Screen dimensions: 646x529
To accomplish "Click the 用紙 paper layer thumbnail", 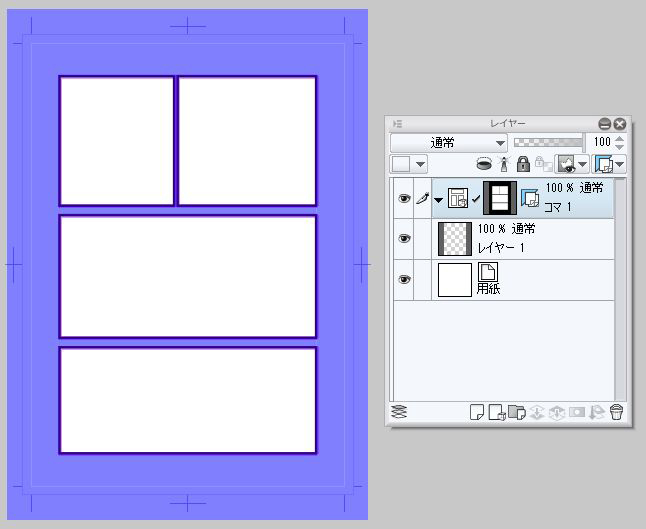I will [455, 280].
